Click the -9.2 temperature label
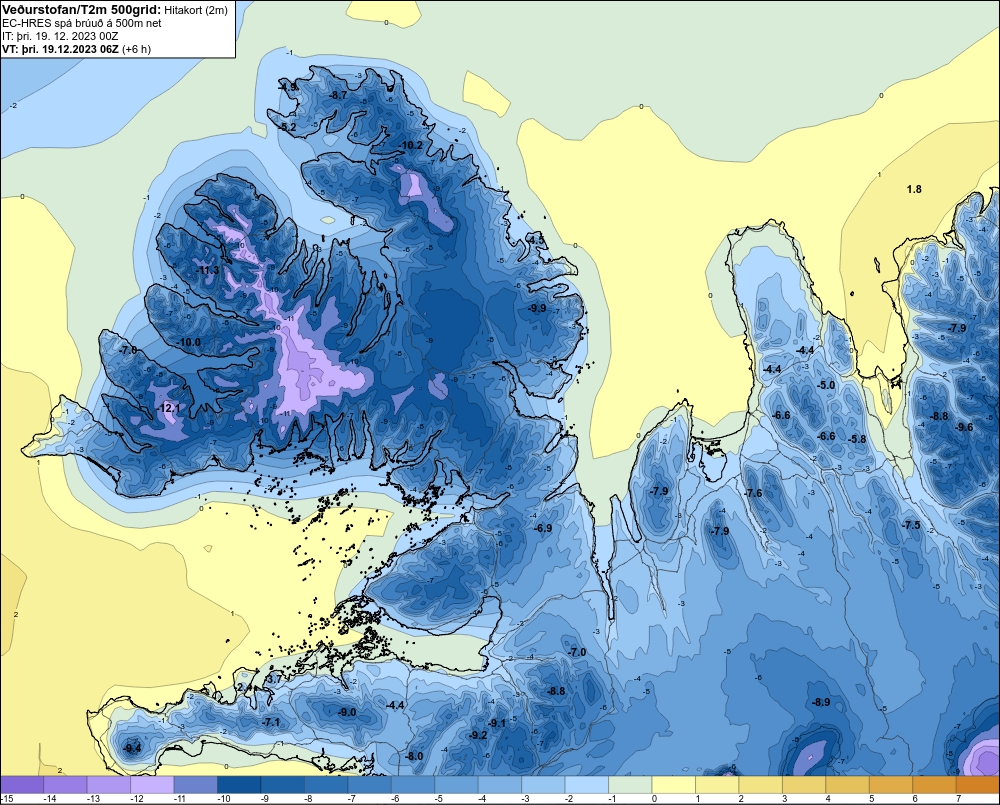This screenshot has width=1000, height=805. (x=478, y=735)
